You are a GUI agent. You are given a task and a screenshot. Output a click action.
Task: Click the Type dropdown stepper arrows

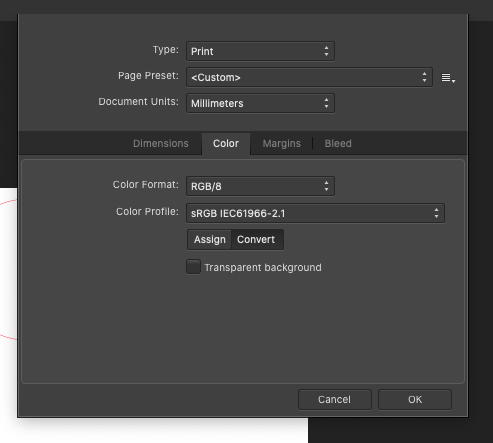coord(326,51)
